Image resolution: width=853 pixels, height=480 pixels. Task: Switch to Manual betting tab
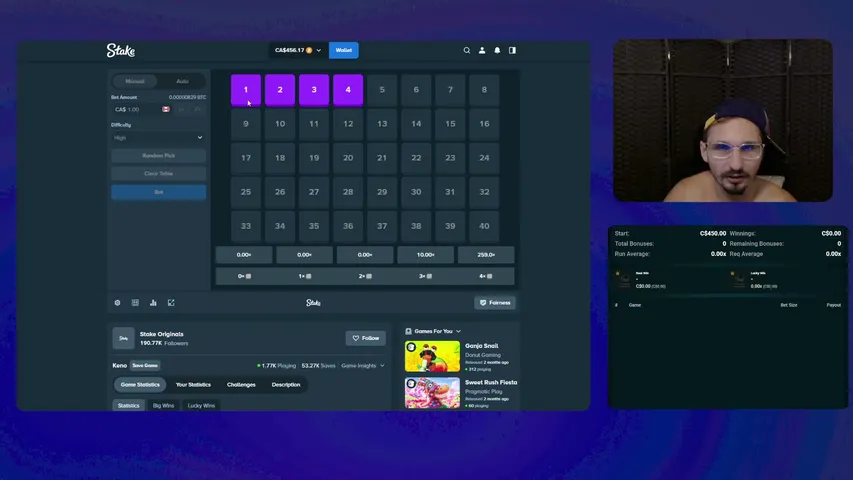pos(135,81)
